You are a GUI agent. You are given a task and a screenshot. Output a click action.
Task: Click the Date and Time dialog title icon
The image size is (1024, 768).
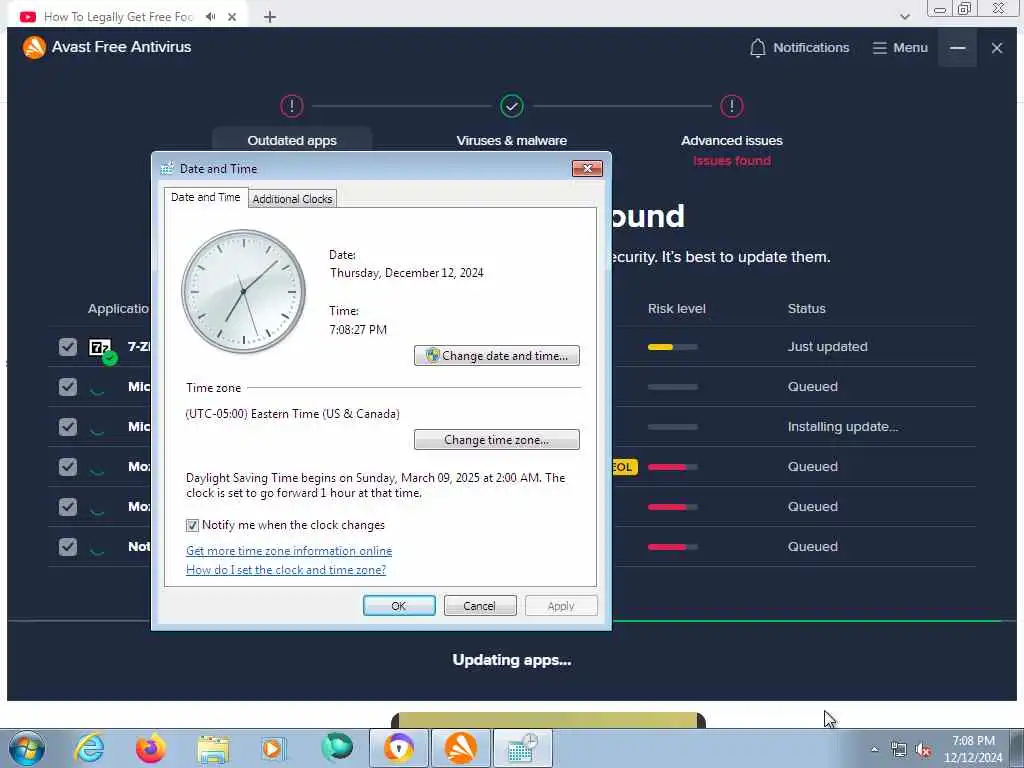click(x=167, y=168)
